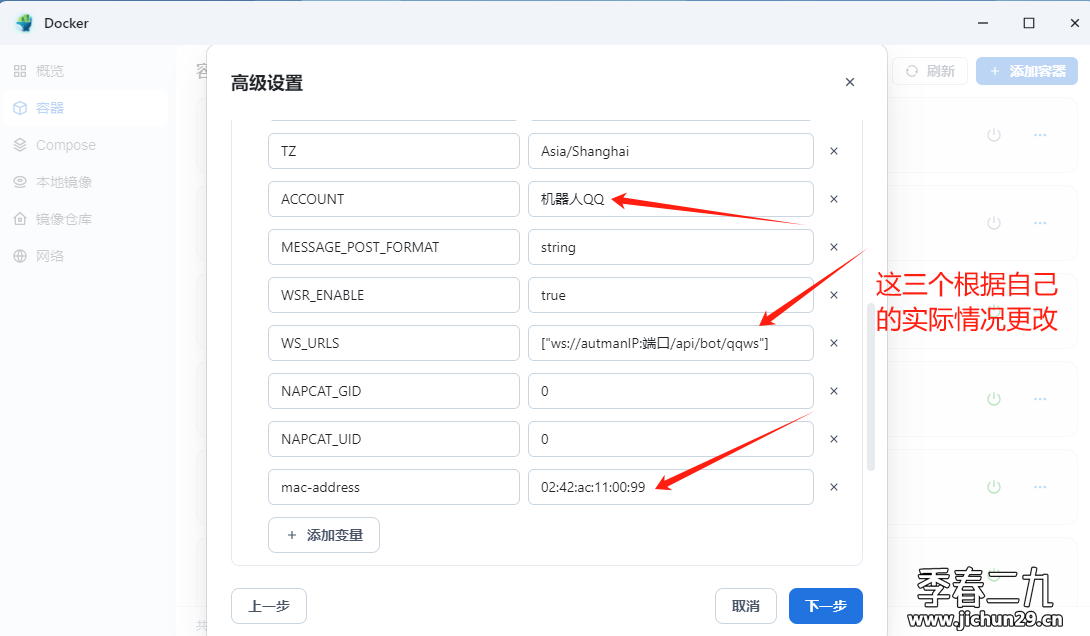The width and height of the screenshot is (1090, 636).
Task: Select the 容器 (Containers) sidebar icon
Action: click(x=22, y=107)
